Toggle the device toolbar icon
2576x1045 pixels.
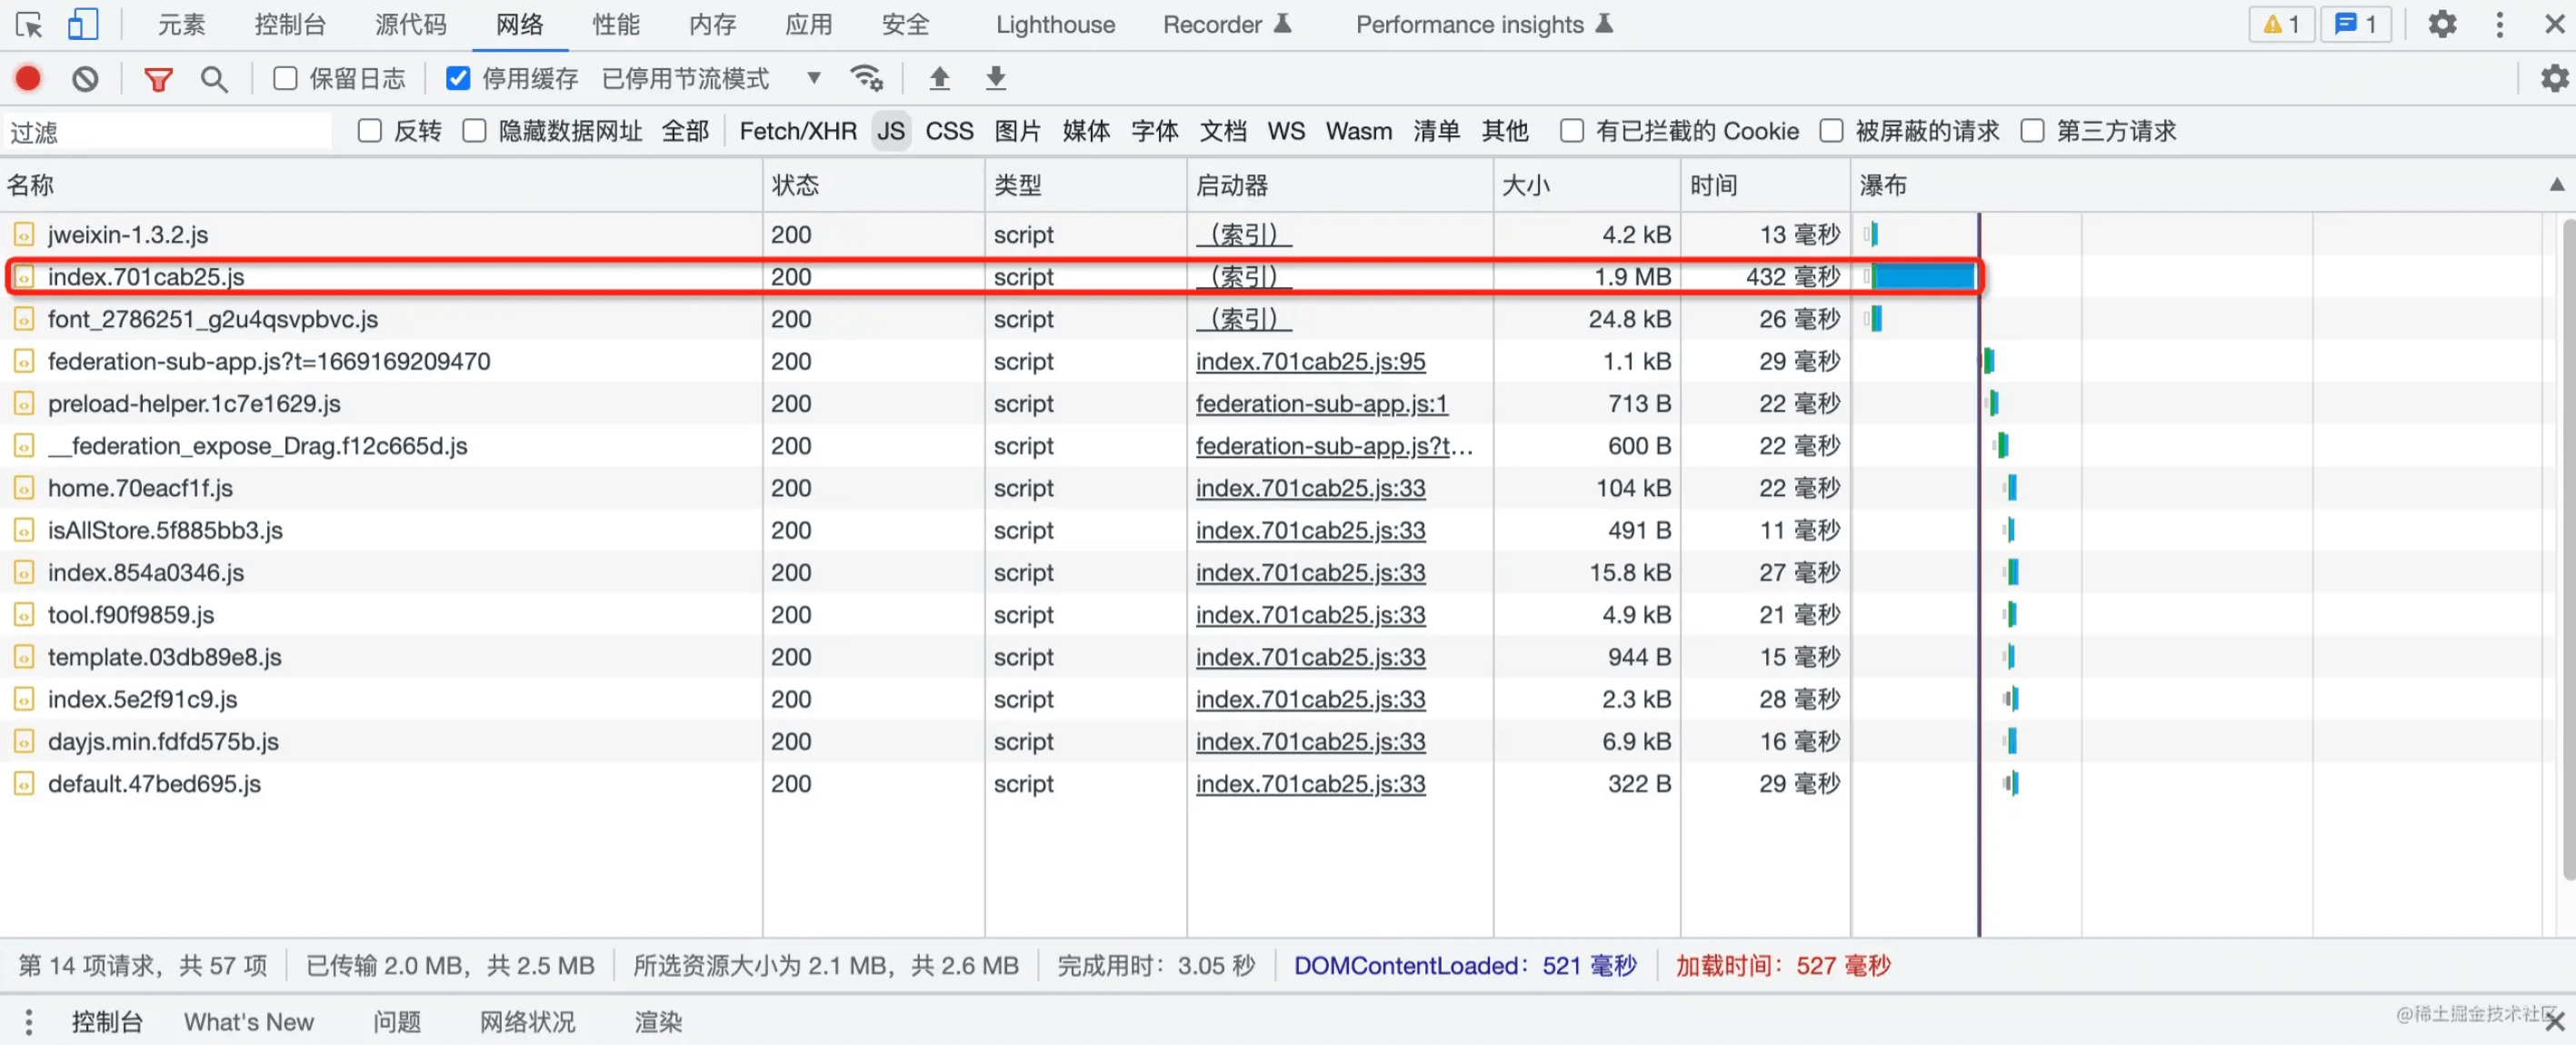click(x=82, y=24)
